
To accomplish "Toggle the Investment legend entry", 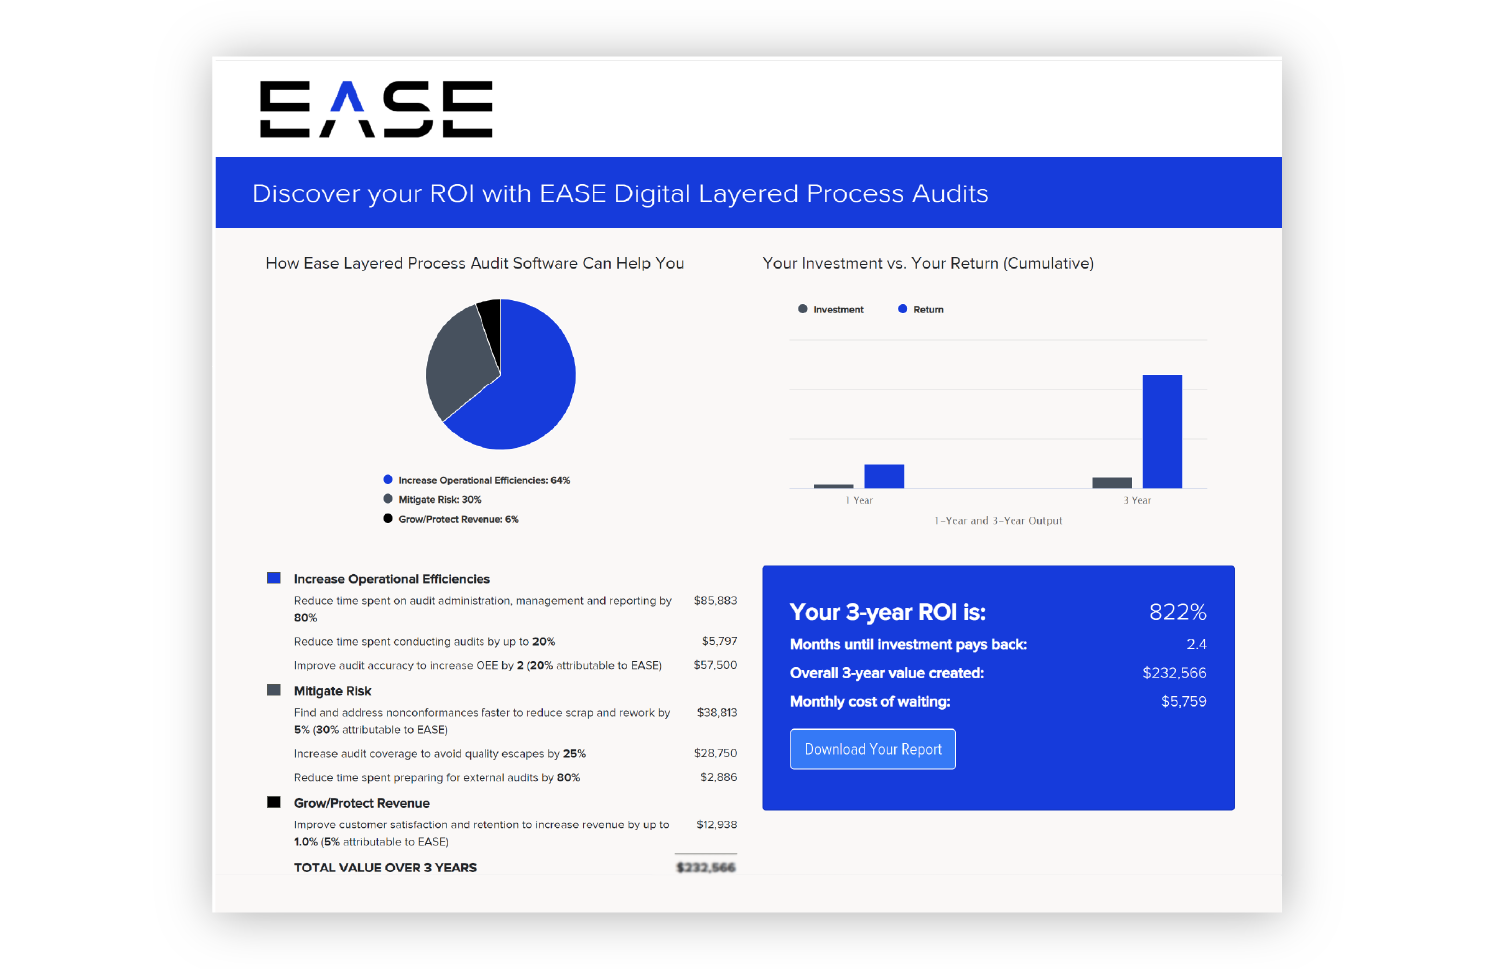I will pos(831,309).
